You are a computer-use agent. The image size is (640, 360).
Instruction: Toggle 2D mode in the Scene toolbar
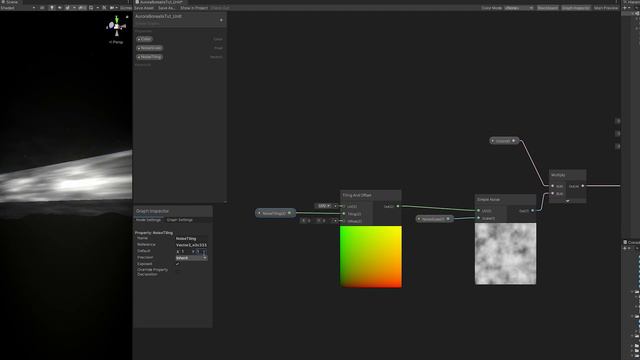(42, 8)
